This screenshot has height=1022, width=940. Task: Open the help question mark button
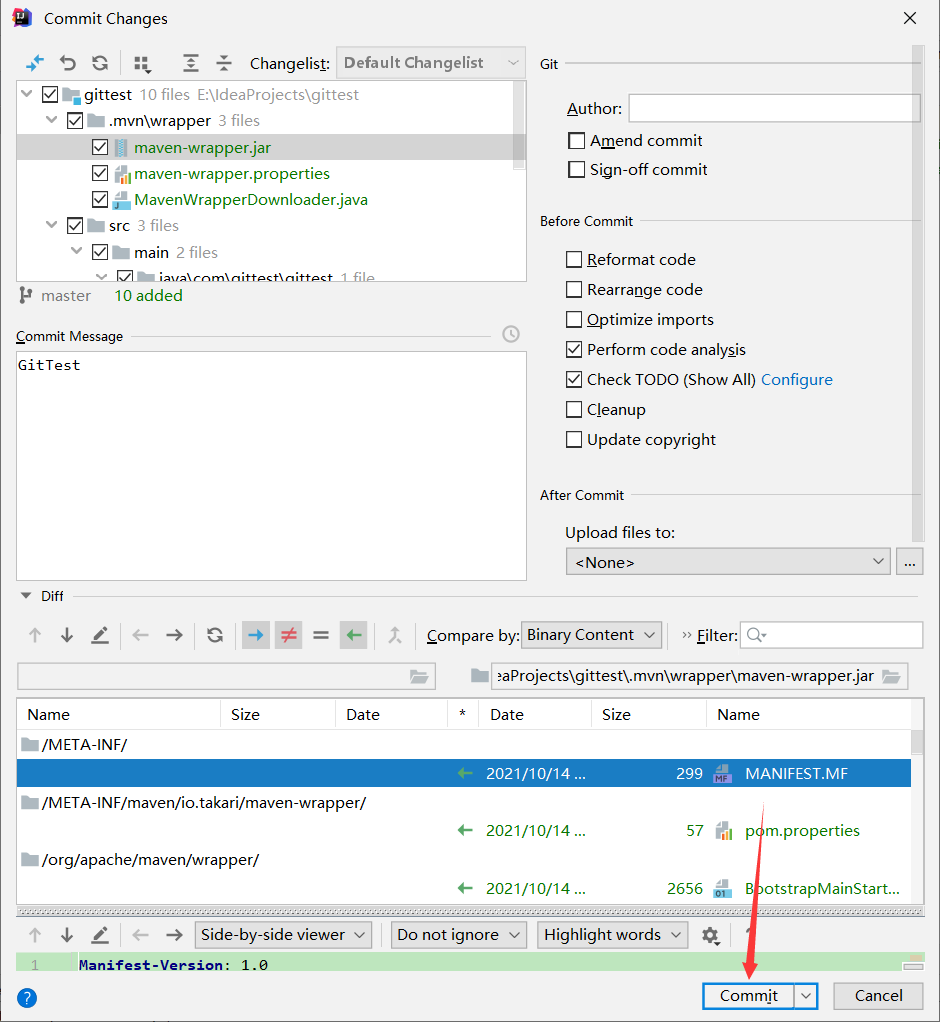click(27, 998)
